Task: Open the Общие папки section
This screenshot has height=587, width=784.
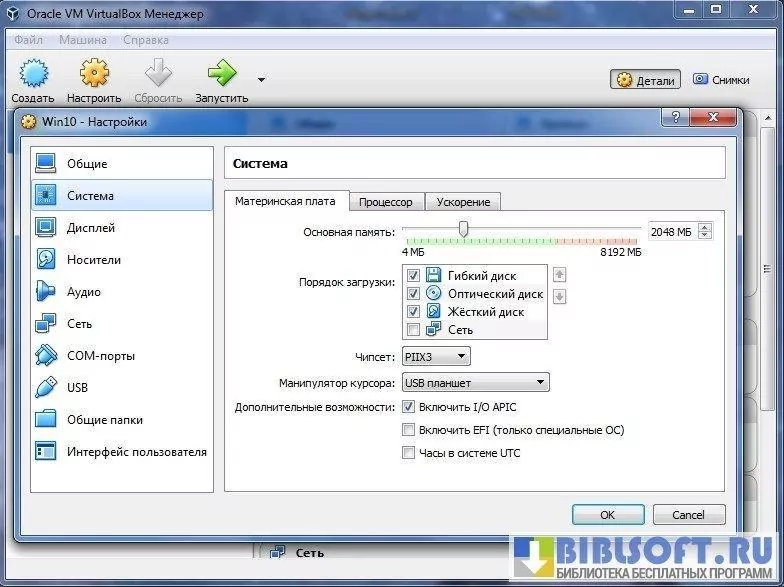Action: [x=104, y=420]
